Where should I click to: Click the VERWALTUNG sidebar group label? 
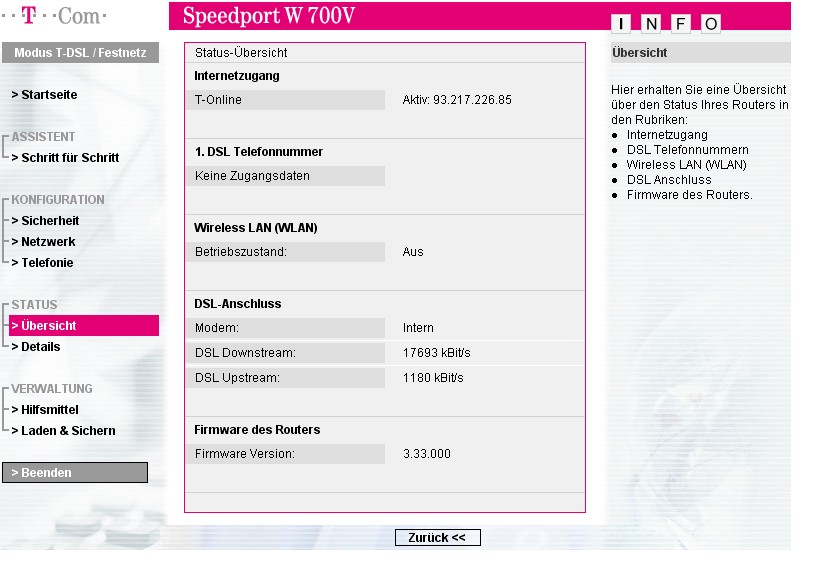click(x=52, y=389)
